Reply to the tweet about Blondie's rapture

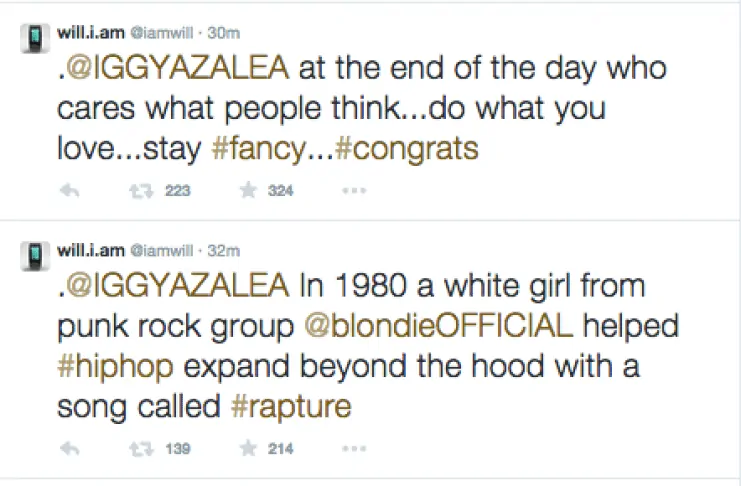tap(69, 449)
